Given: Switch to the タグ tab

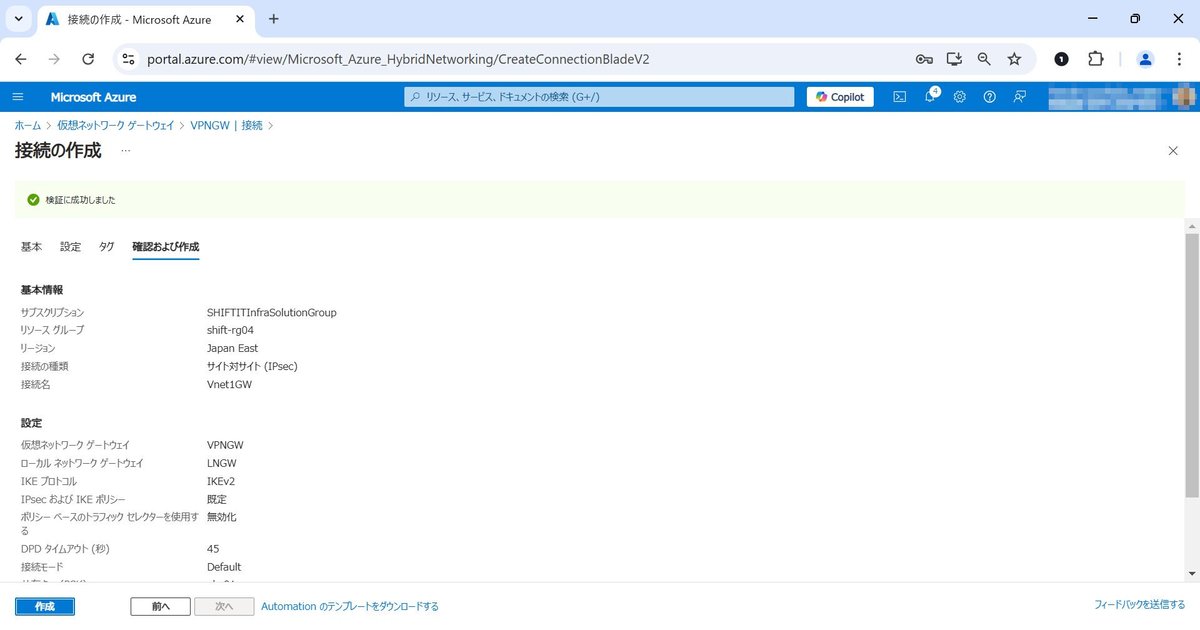Looking at the screenshot, I should (x=106, y=246).
